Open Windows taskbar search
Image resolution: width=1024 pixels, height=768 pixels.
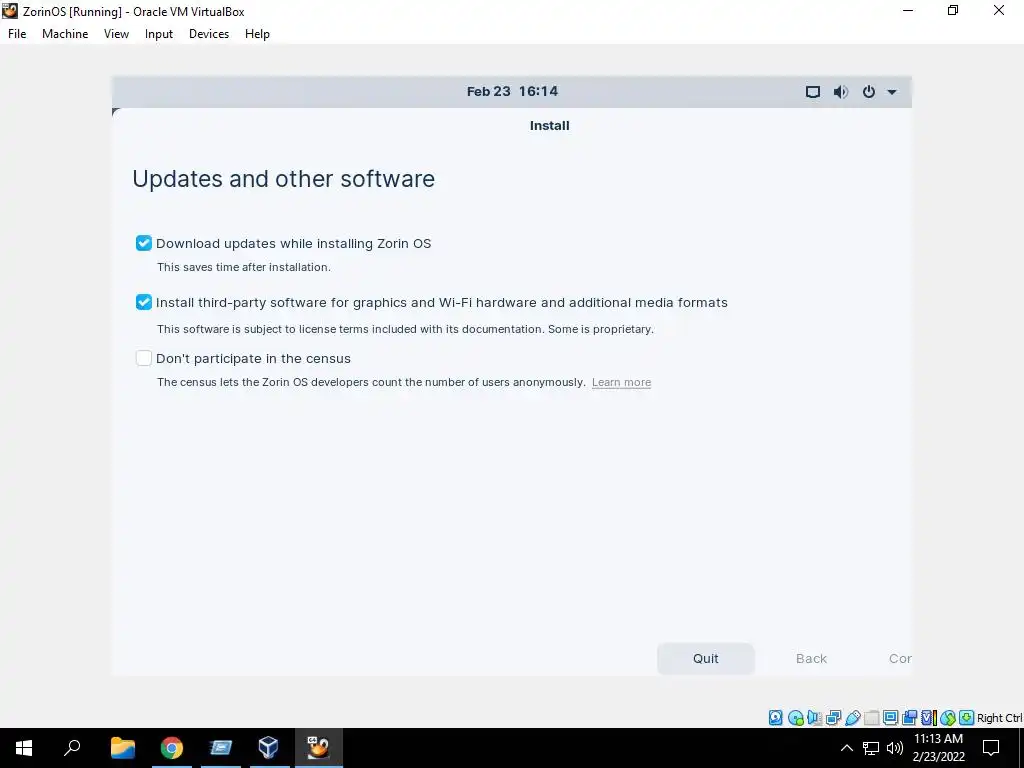72,748
